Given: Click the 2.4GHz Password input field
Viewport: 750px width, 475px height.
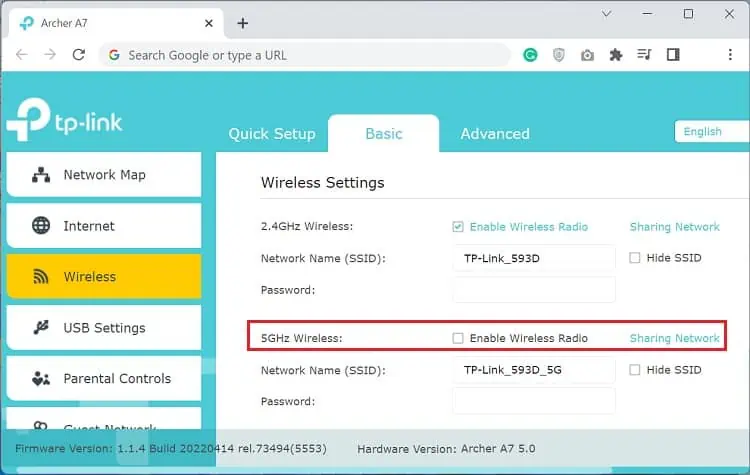Looking at the screenshot, I should pyautogui.click(x=533, y=290).
